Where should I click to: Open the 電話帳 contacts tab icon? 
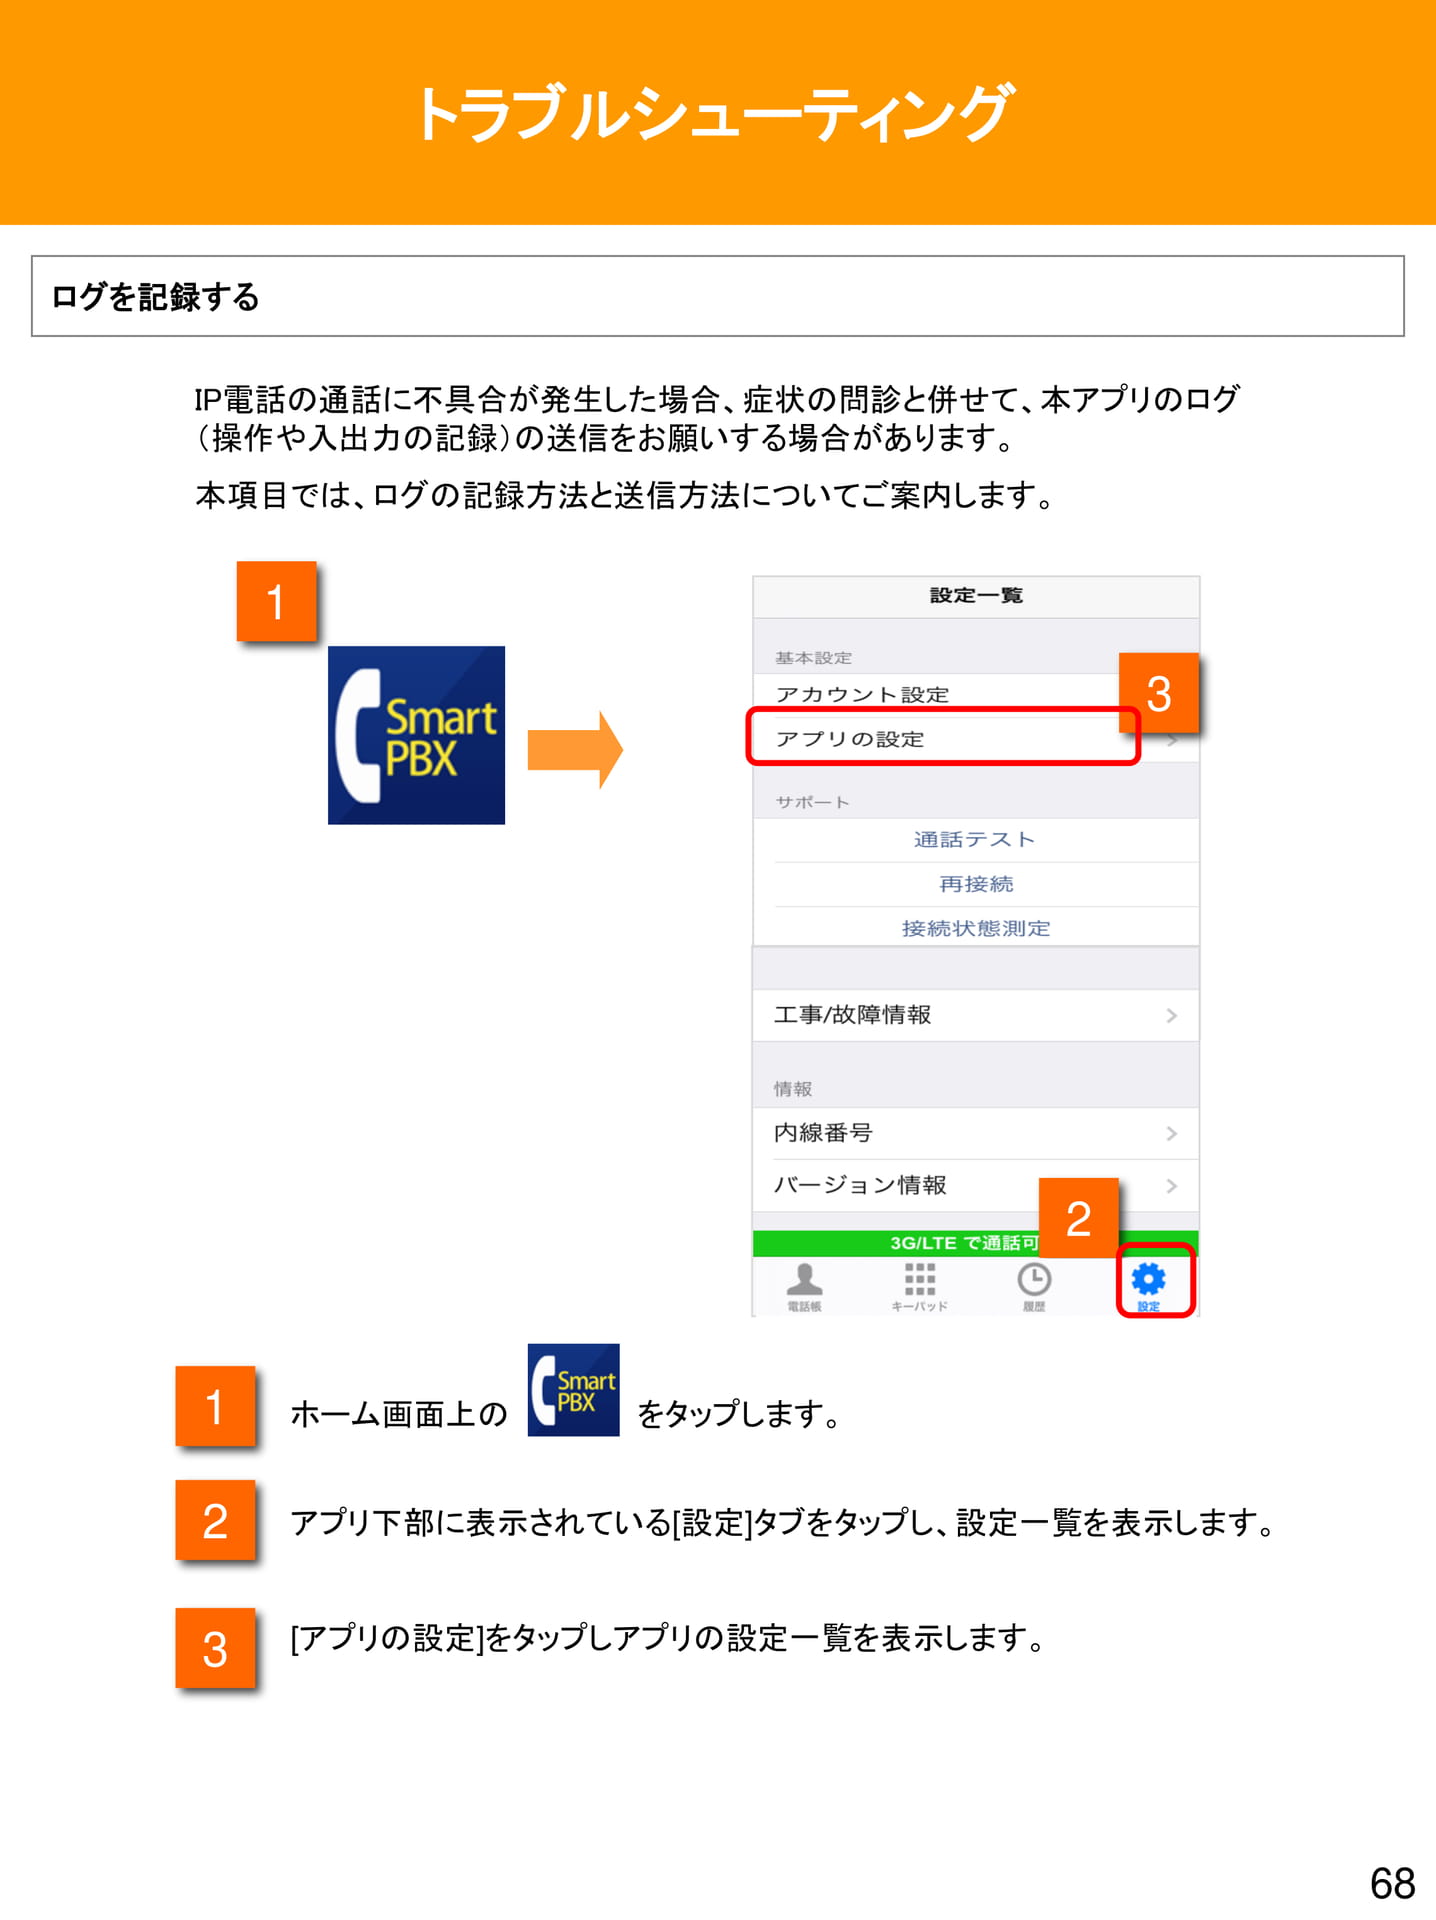(804, 1279)
